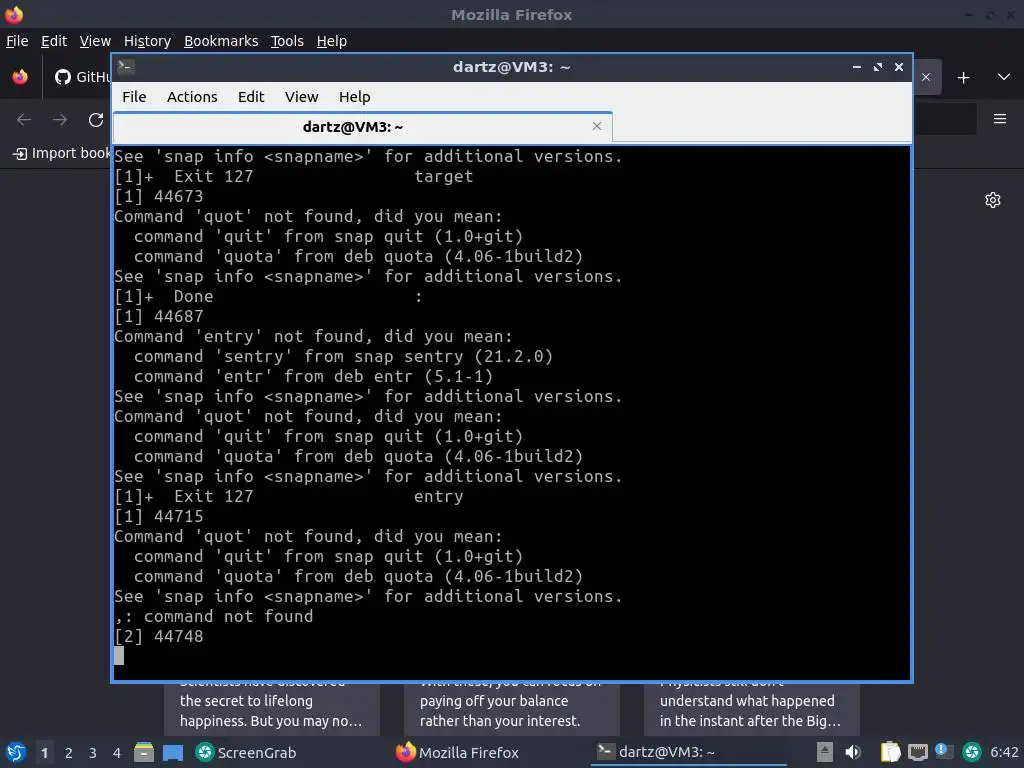This screenshot has height=768, width=1024.
Task: Click the '[2] 44748' terminal output line
Action: click(159, 636)
